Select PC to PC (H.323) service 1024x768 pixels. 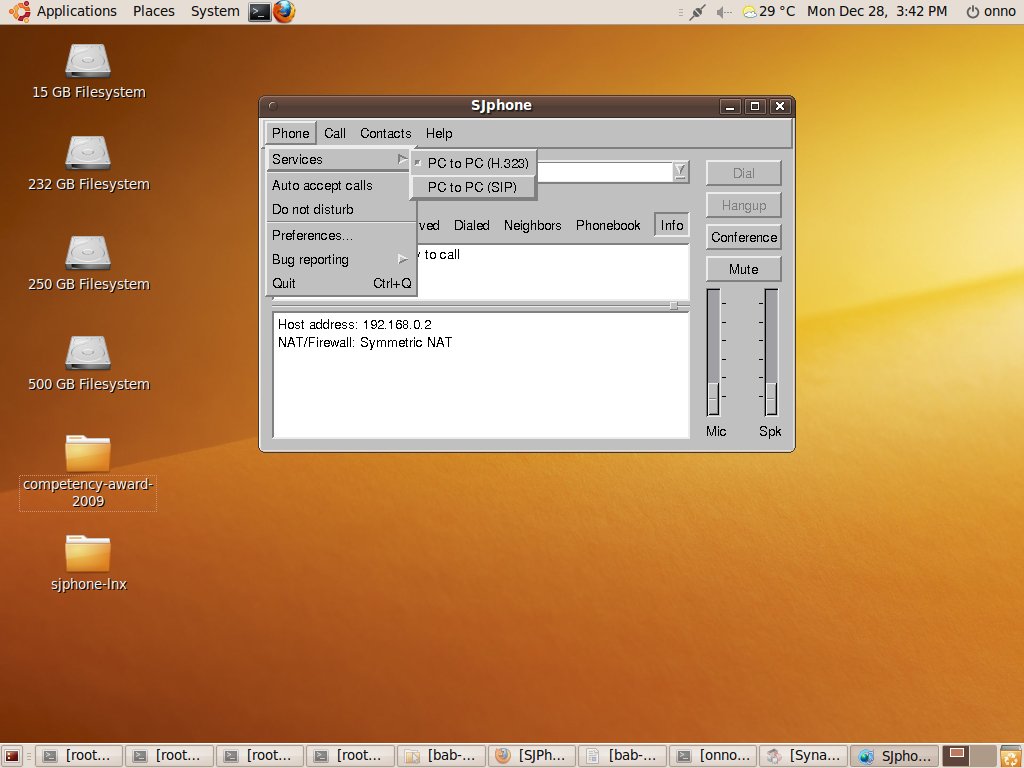point(477,163)
